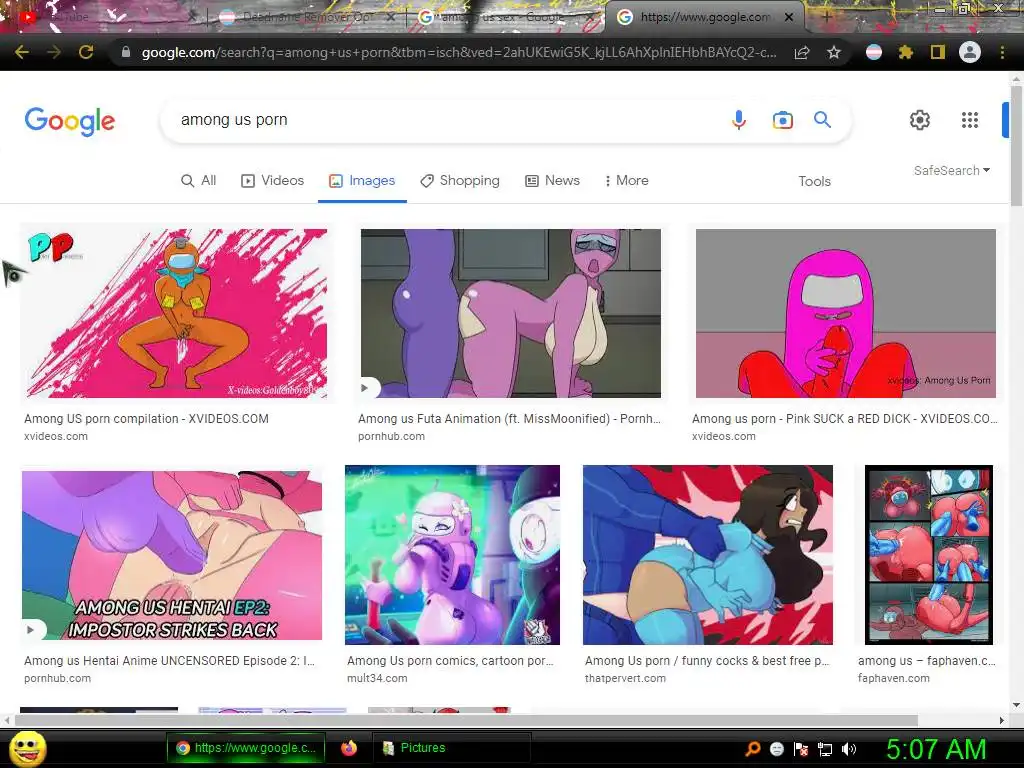Open the Tools filter button

click(814, 181)
